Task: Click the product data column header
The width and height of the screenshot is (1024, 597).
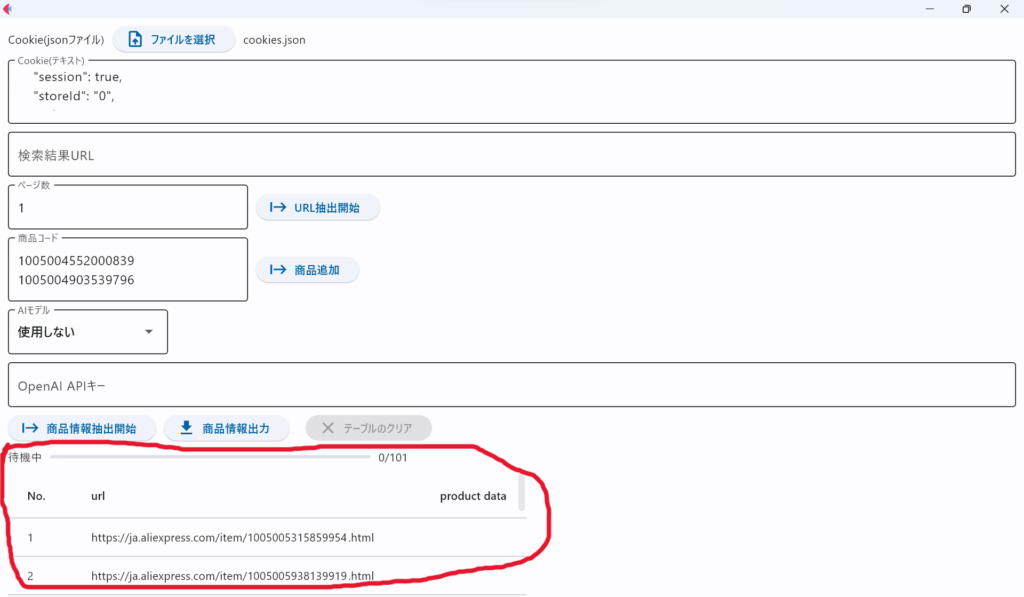Action: 472,496
